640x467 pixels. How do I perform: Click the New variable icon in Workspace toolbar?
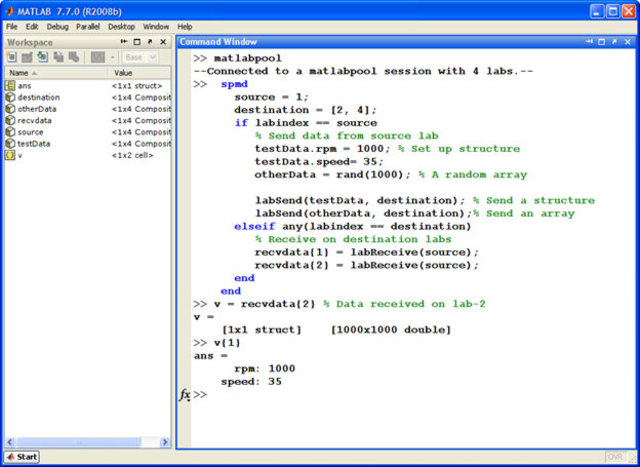(x=12, y=57)
